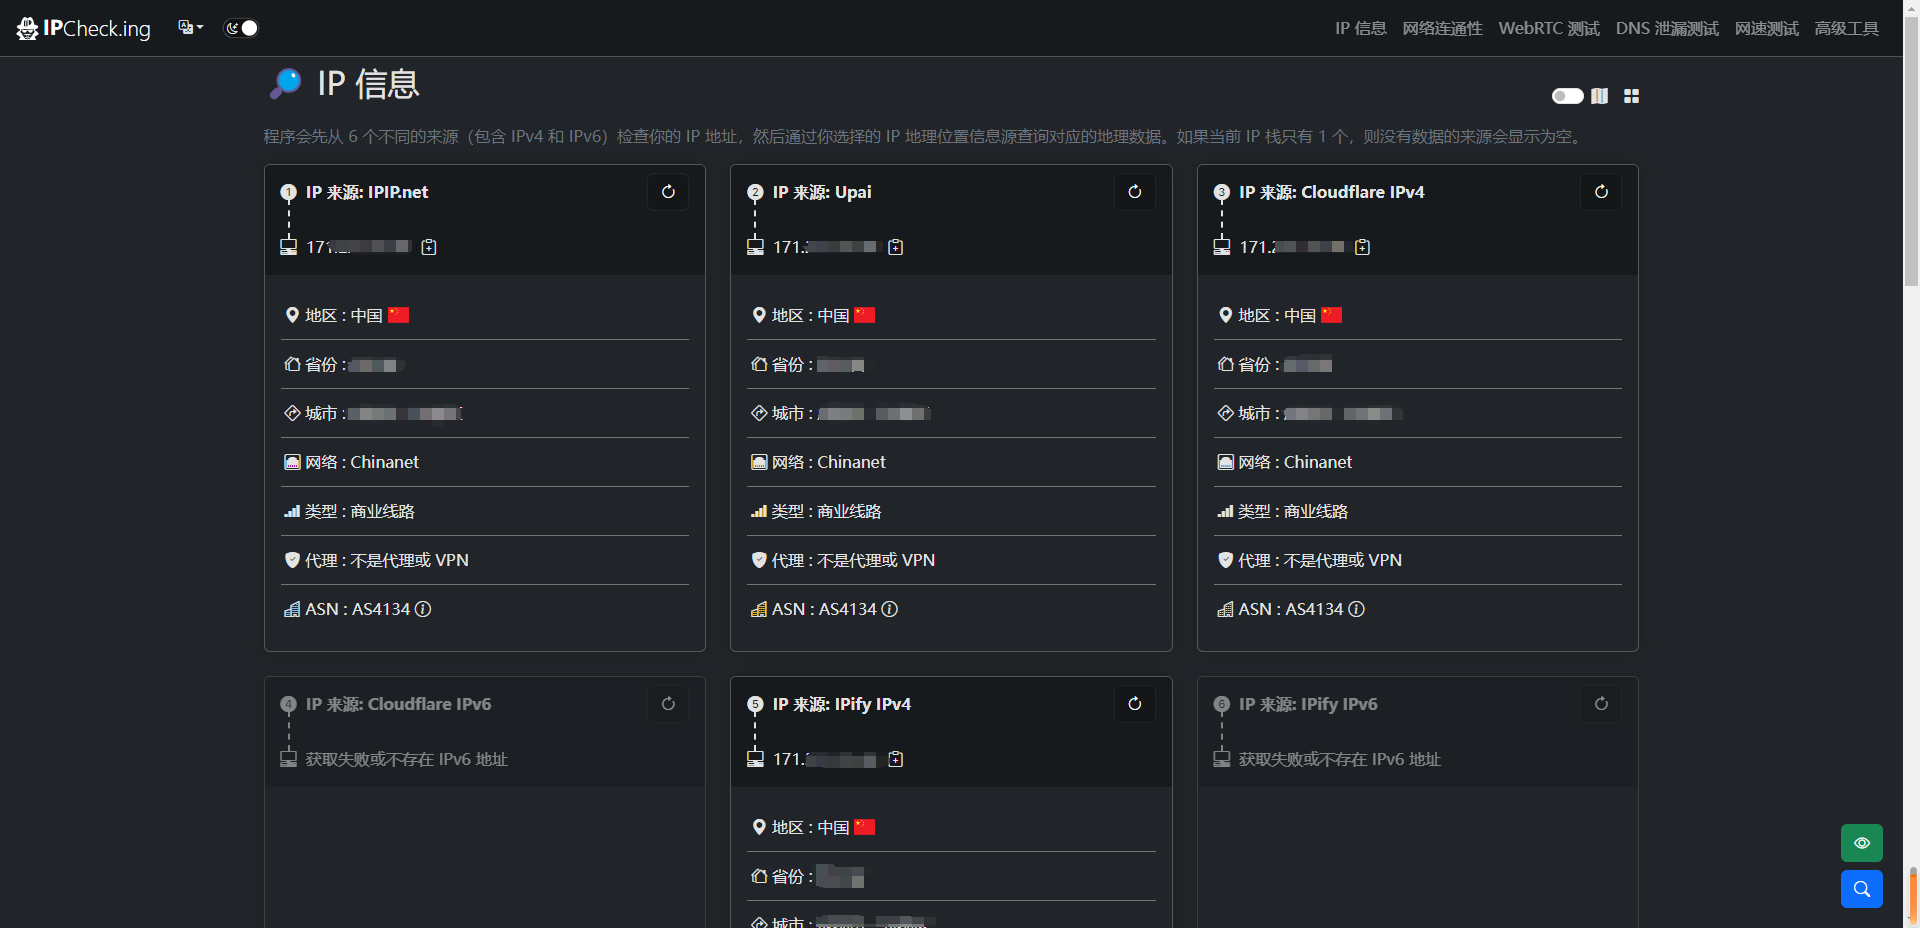The image size is (1920, 928).
Task: Go to the WebRTC 测试 section
Action: tap(1548, 28)
